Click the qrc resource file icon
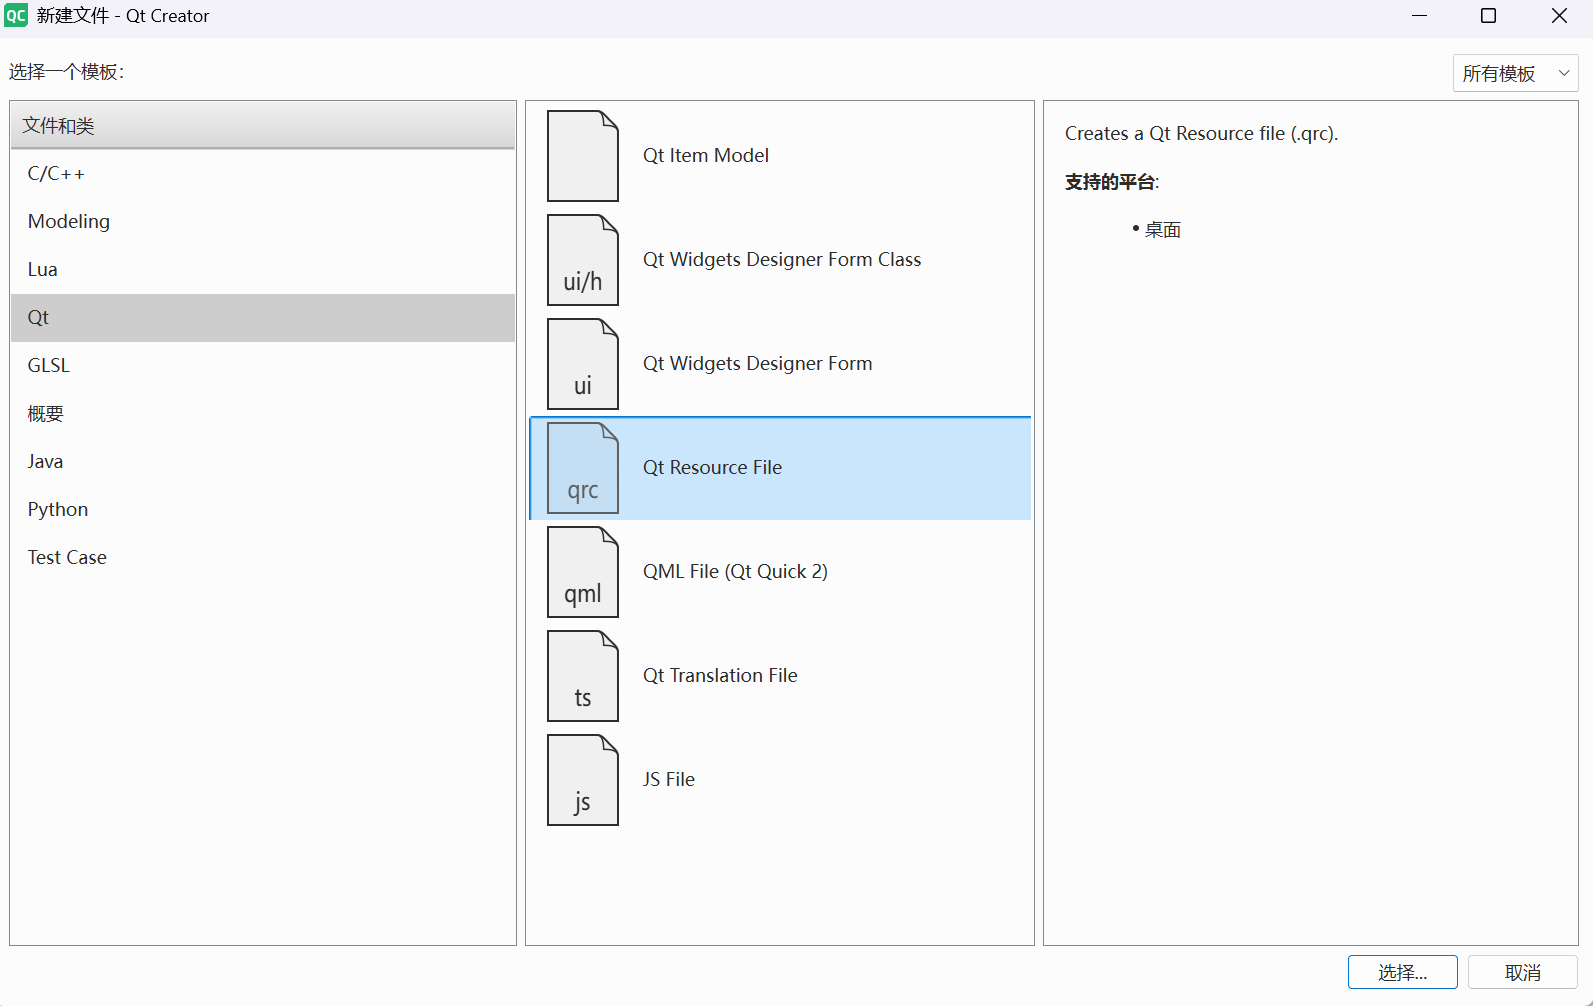The height and width of the screenshot is (1006, 1593). pyautogui.click(x=583, y=468)
